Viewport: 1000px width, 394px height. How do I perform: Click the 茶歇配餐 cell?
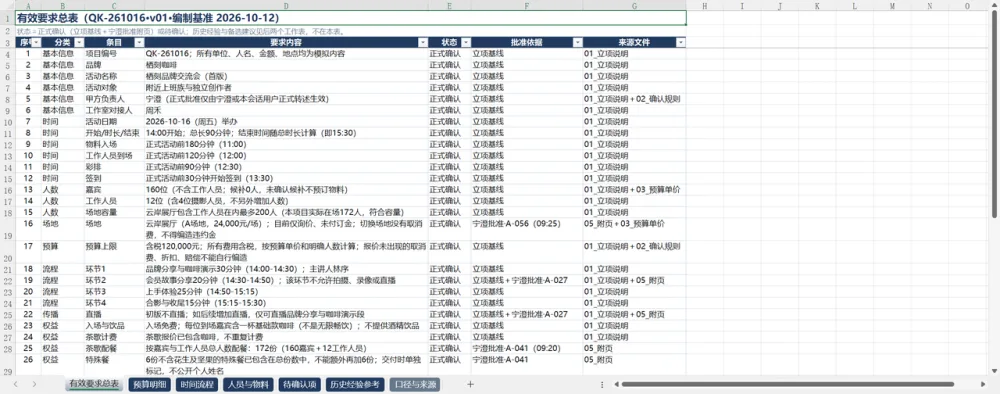[x=114, y=349]
